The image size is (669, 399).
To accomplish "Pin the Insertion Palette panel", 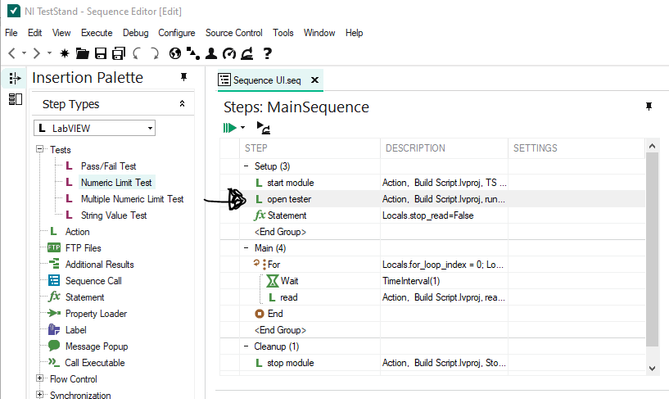I will tap(184, 77).
